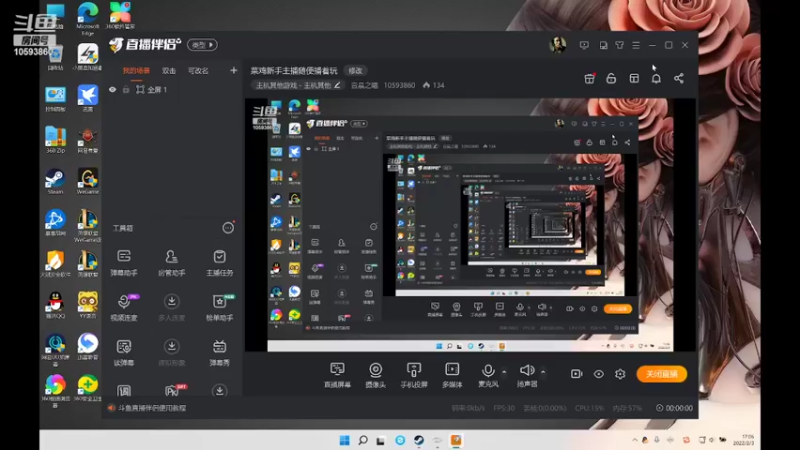Open the Microsoft Edge desktop shortcut
800x450 pixels.
pyautogui.click(x=88, y=19)
